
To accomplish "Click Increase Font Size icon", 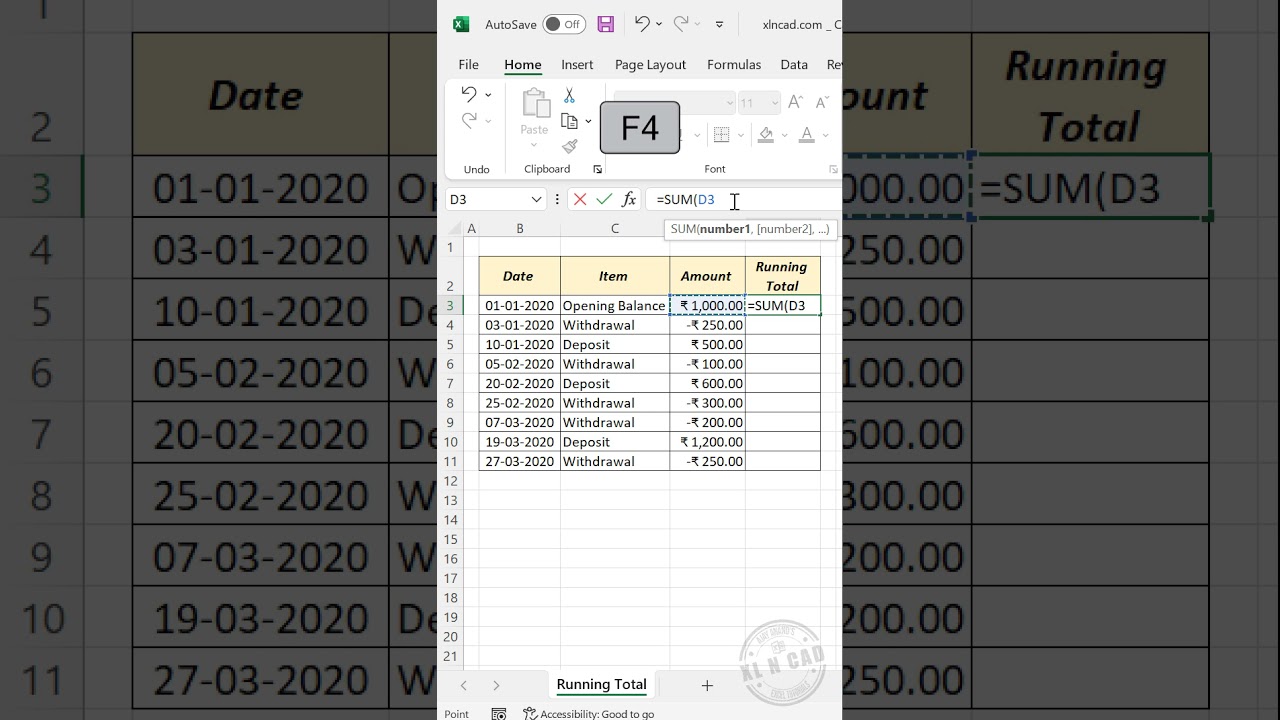I will coord(796,102).
